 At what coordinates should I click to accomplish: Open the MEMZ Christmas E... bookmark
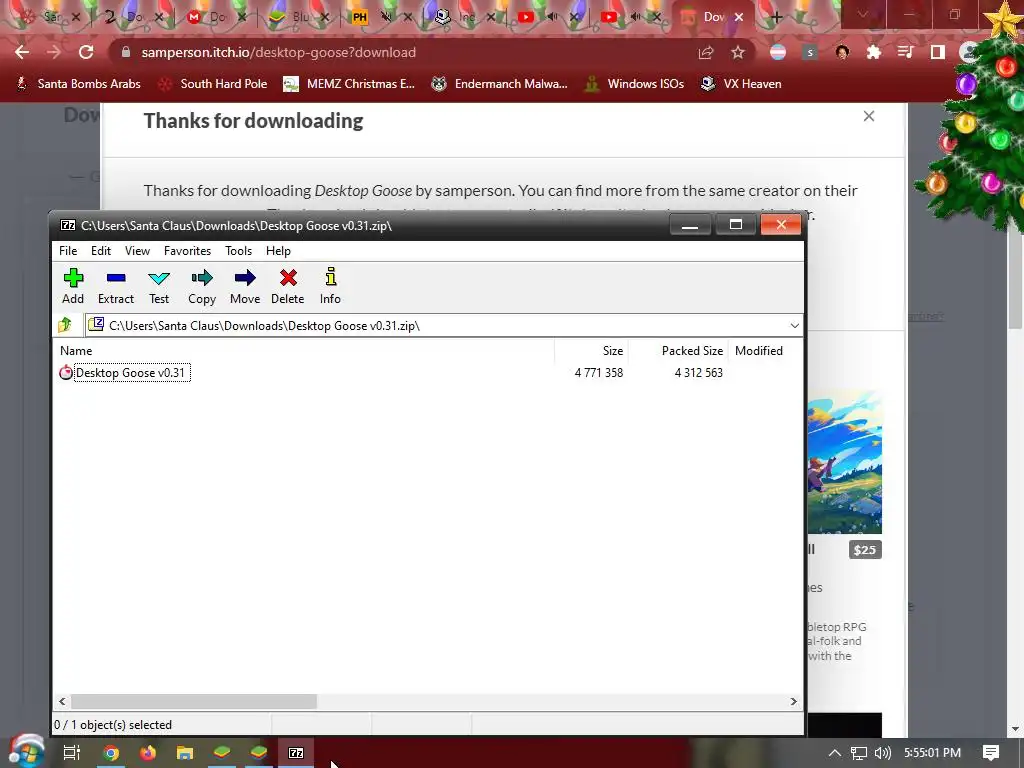(349, 84)
